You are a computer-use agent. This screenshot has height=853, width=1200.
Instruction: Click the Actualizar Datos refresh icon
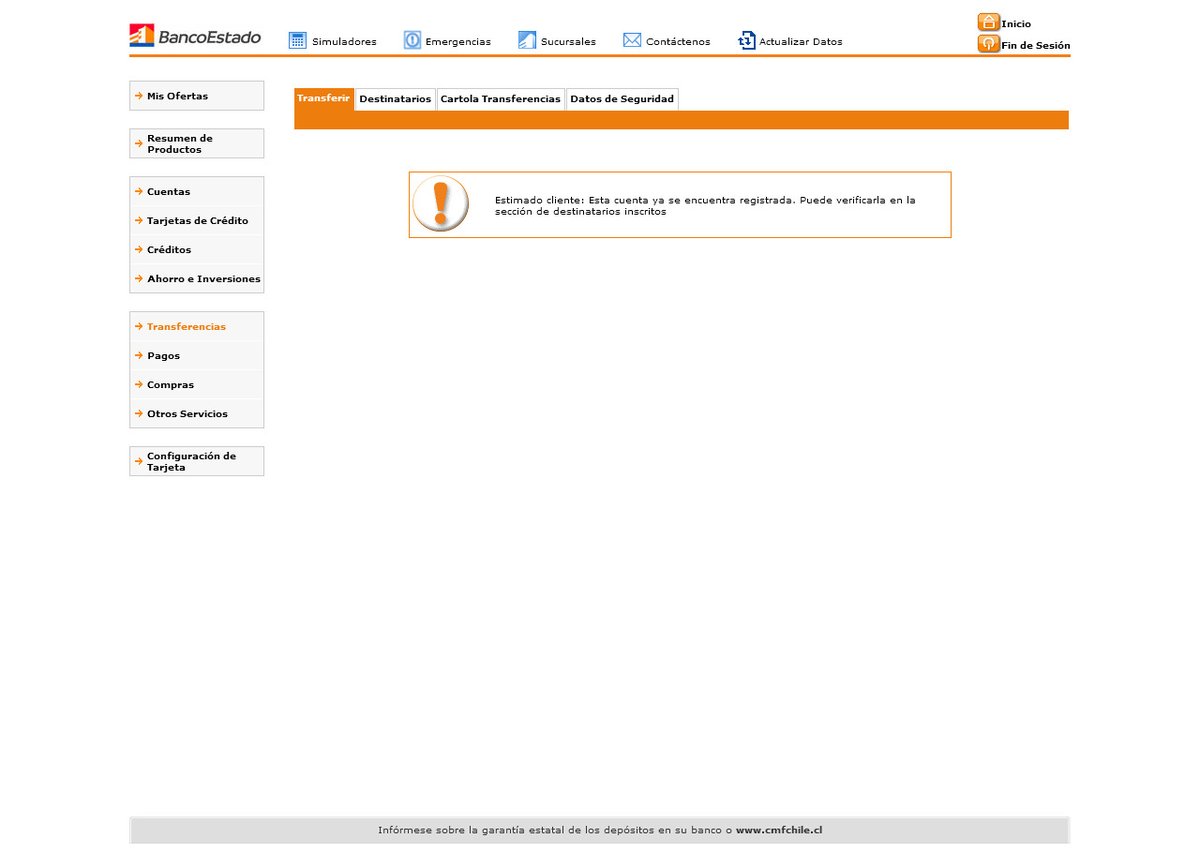[x=747, y=40]
